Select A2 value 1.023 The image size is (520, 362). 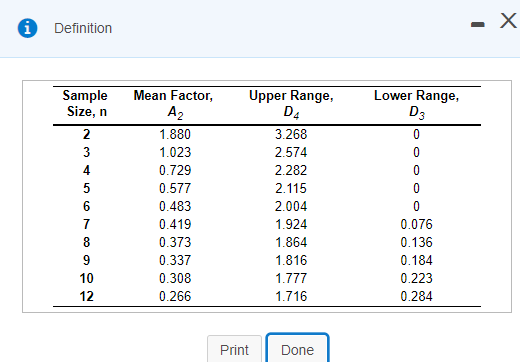175,153
